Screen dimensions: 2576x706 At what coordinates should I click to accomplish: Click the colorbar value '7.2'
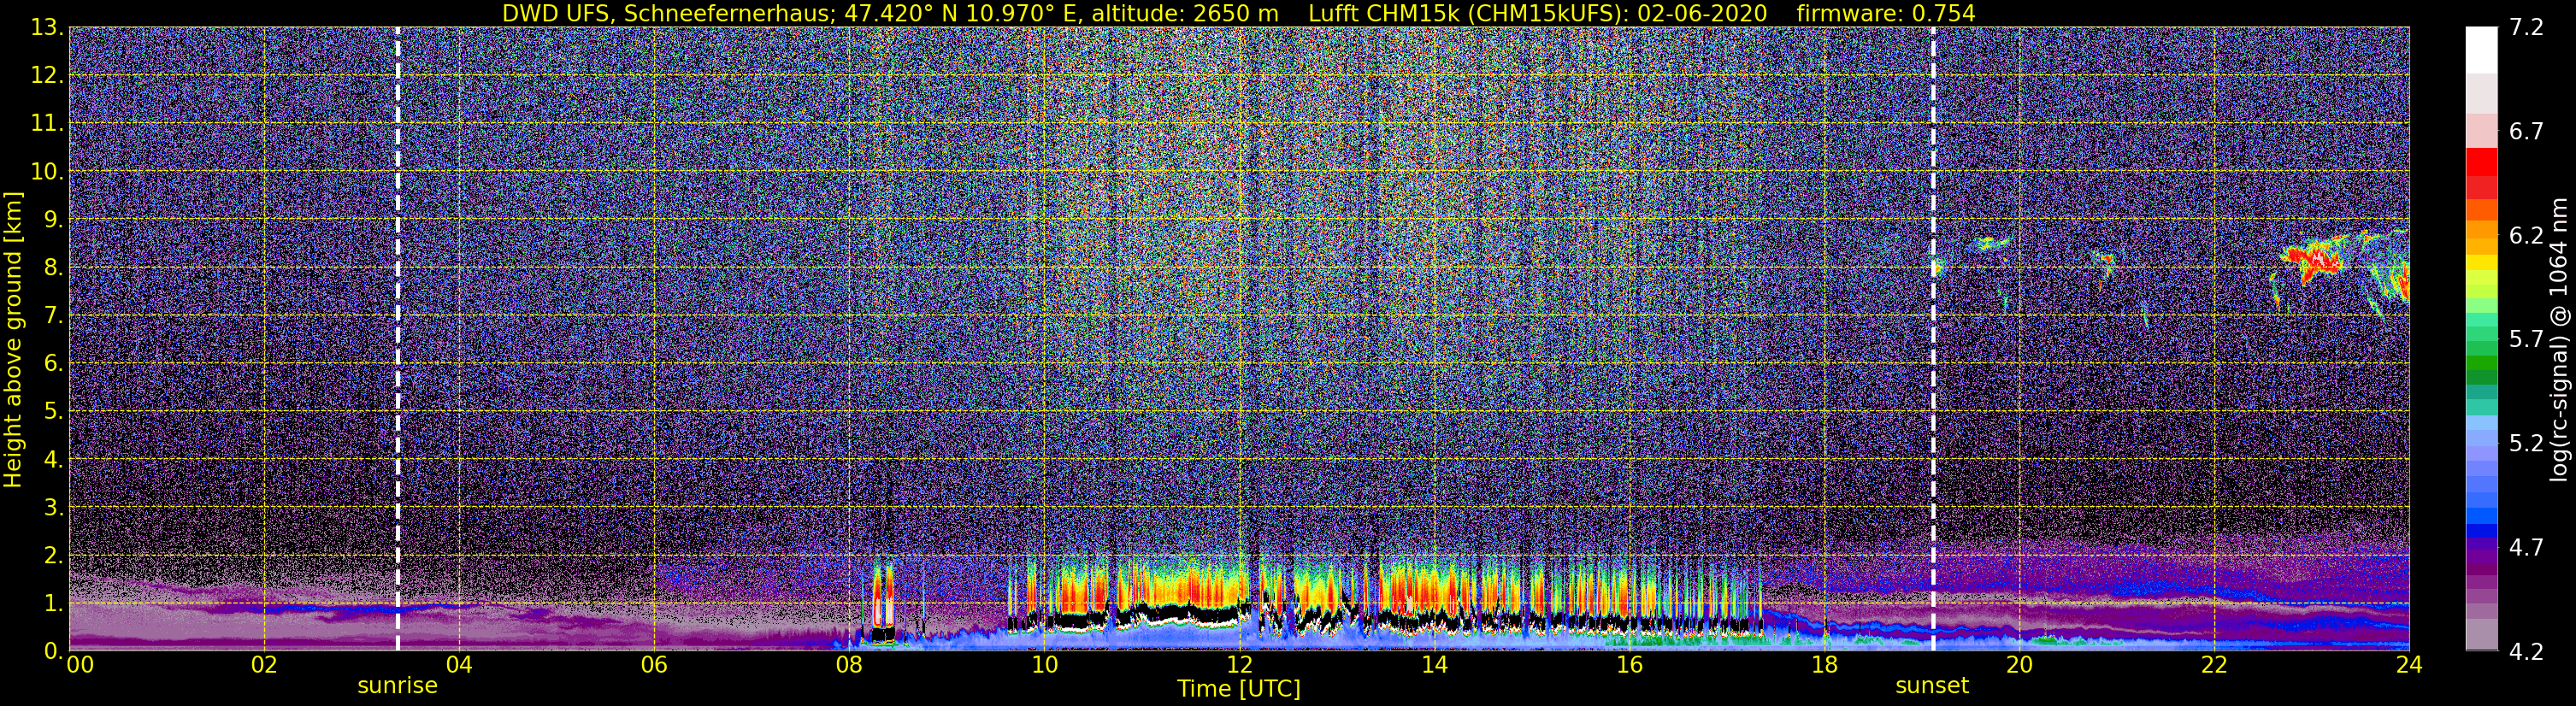click(2526, 28)
